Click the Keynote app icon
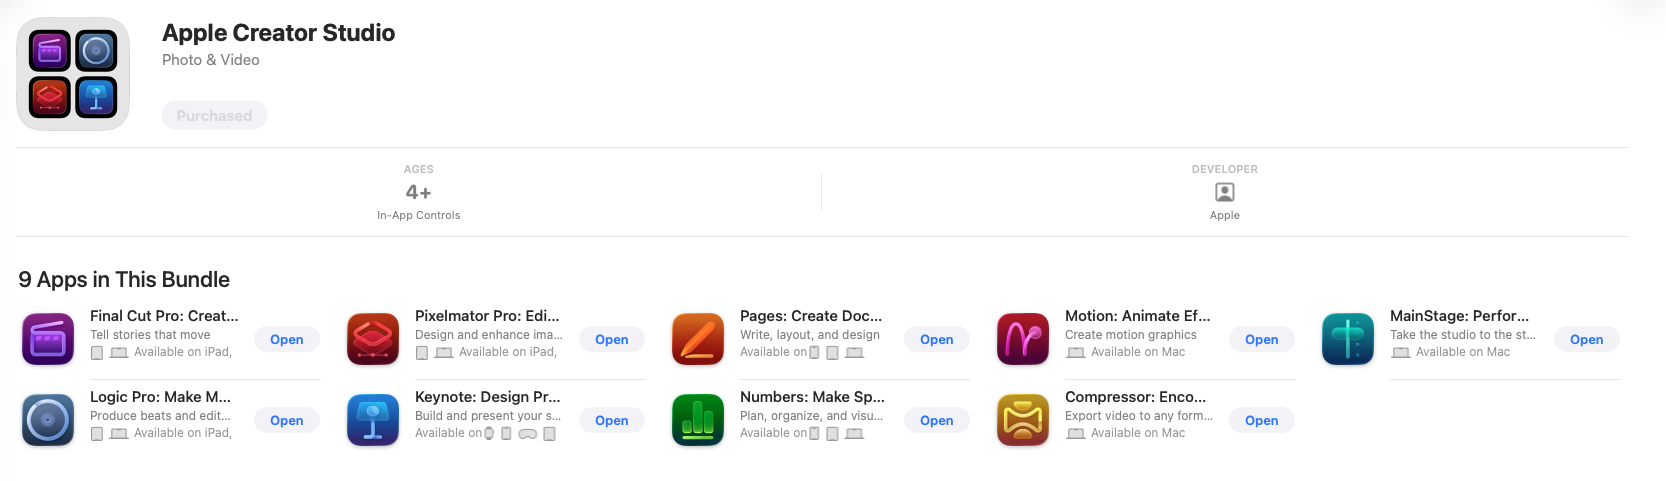 373,420
